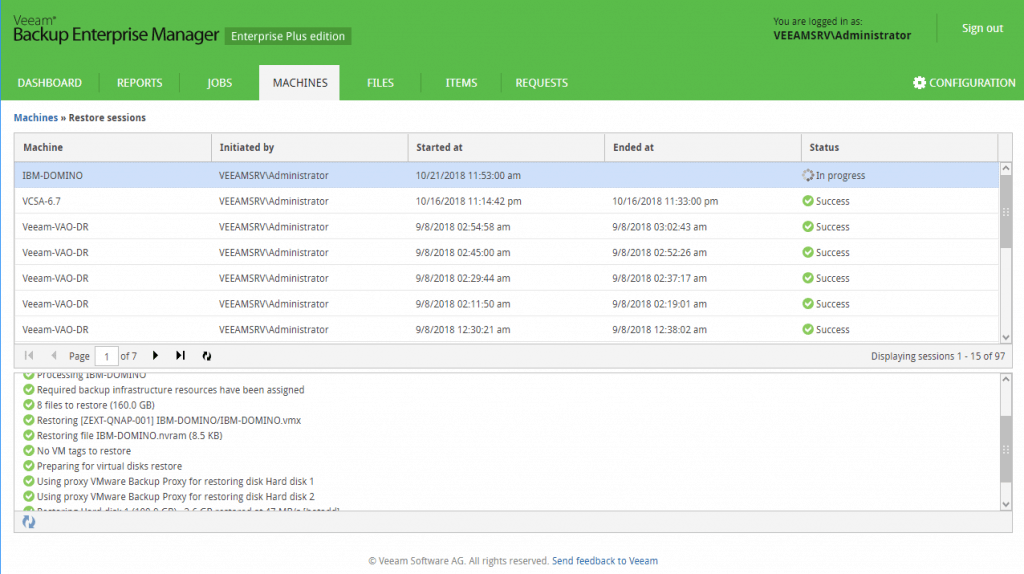Go to previous page of sessions

[x=54, y=355]
